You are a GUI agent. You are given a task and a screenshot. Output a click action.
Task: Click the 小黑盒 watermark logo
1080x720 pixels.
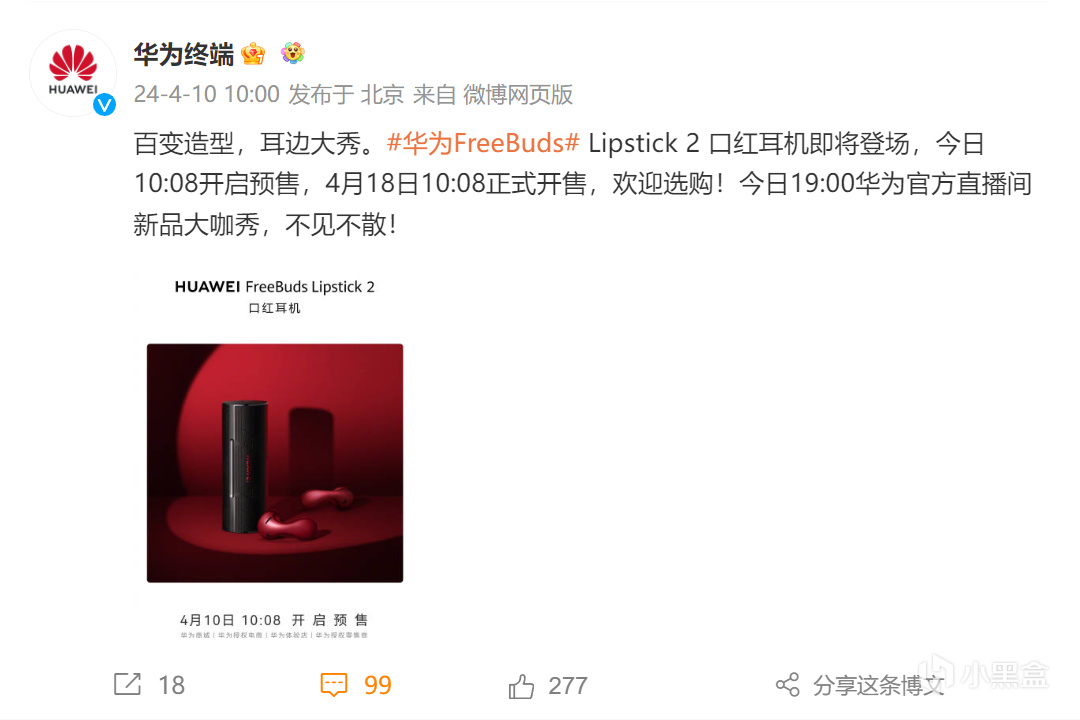[984, 673]
